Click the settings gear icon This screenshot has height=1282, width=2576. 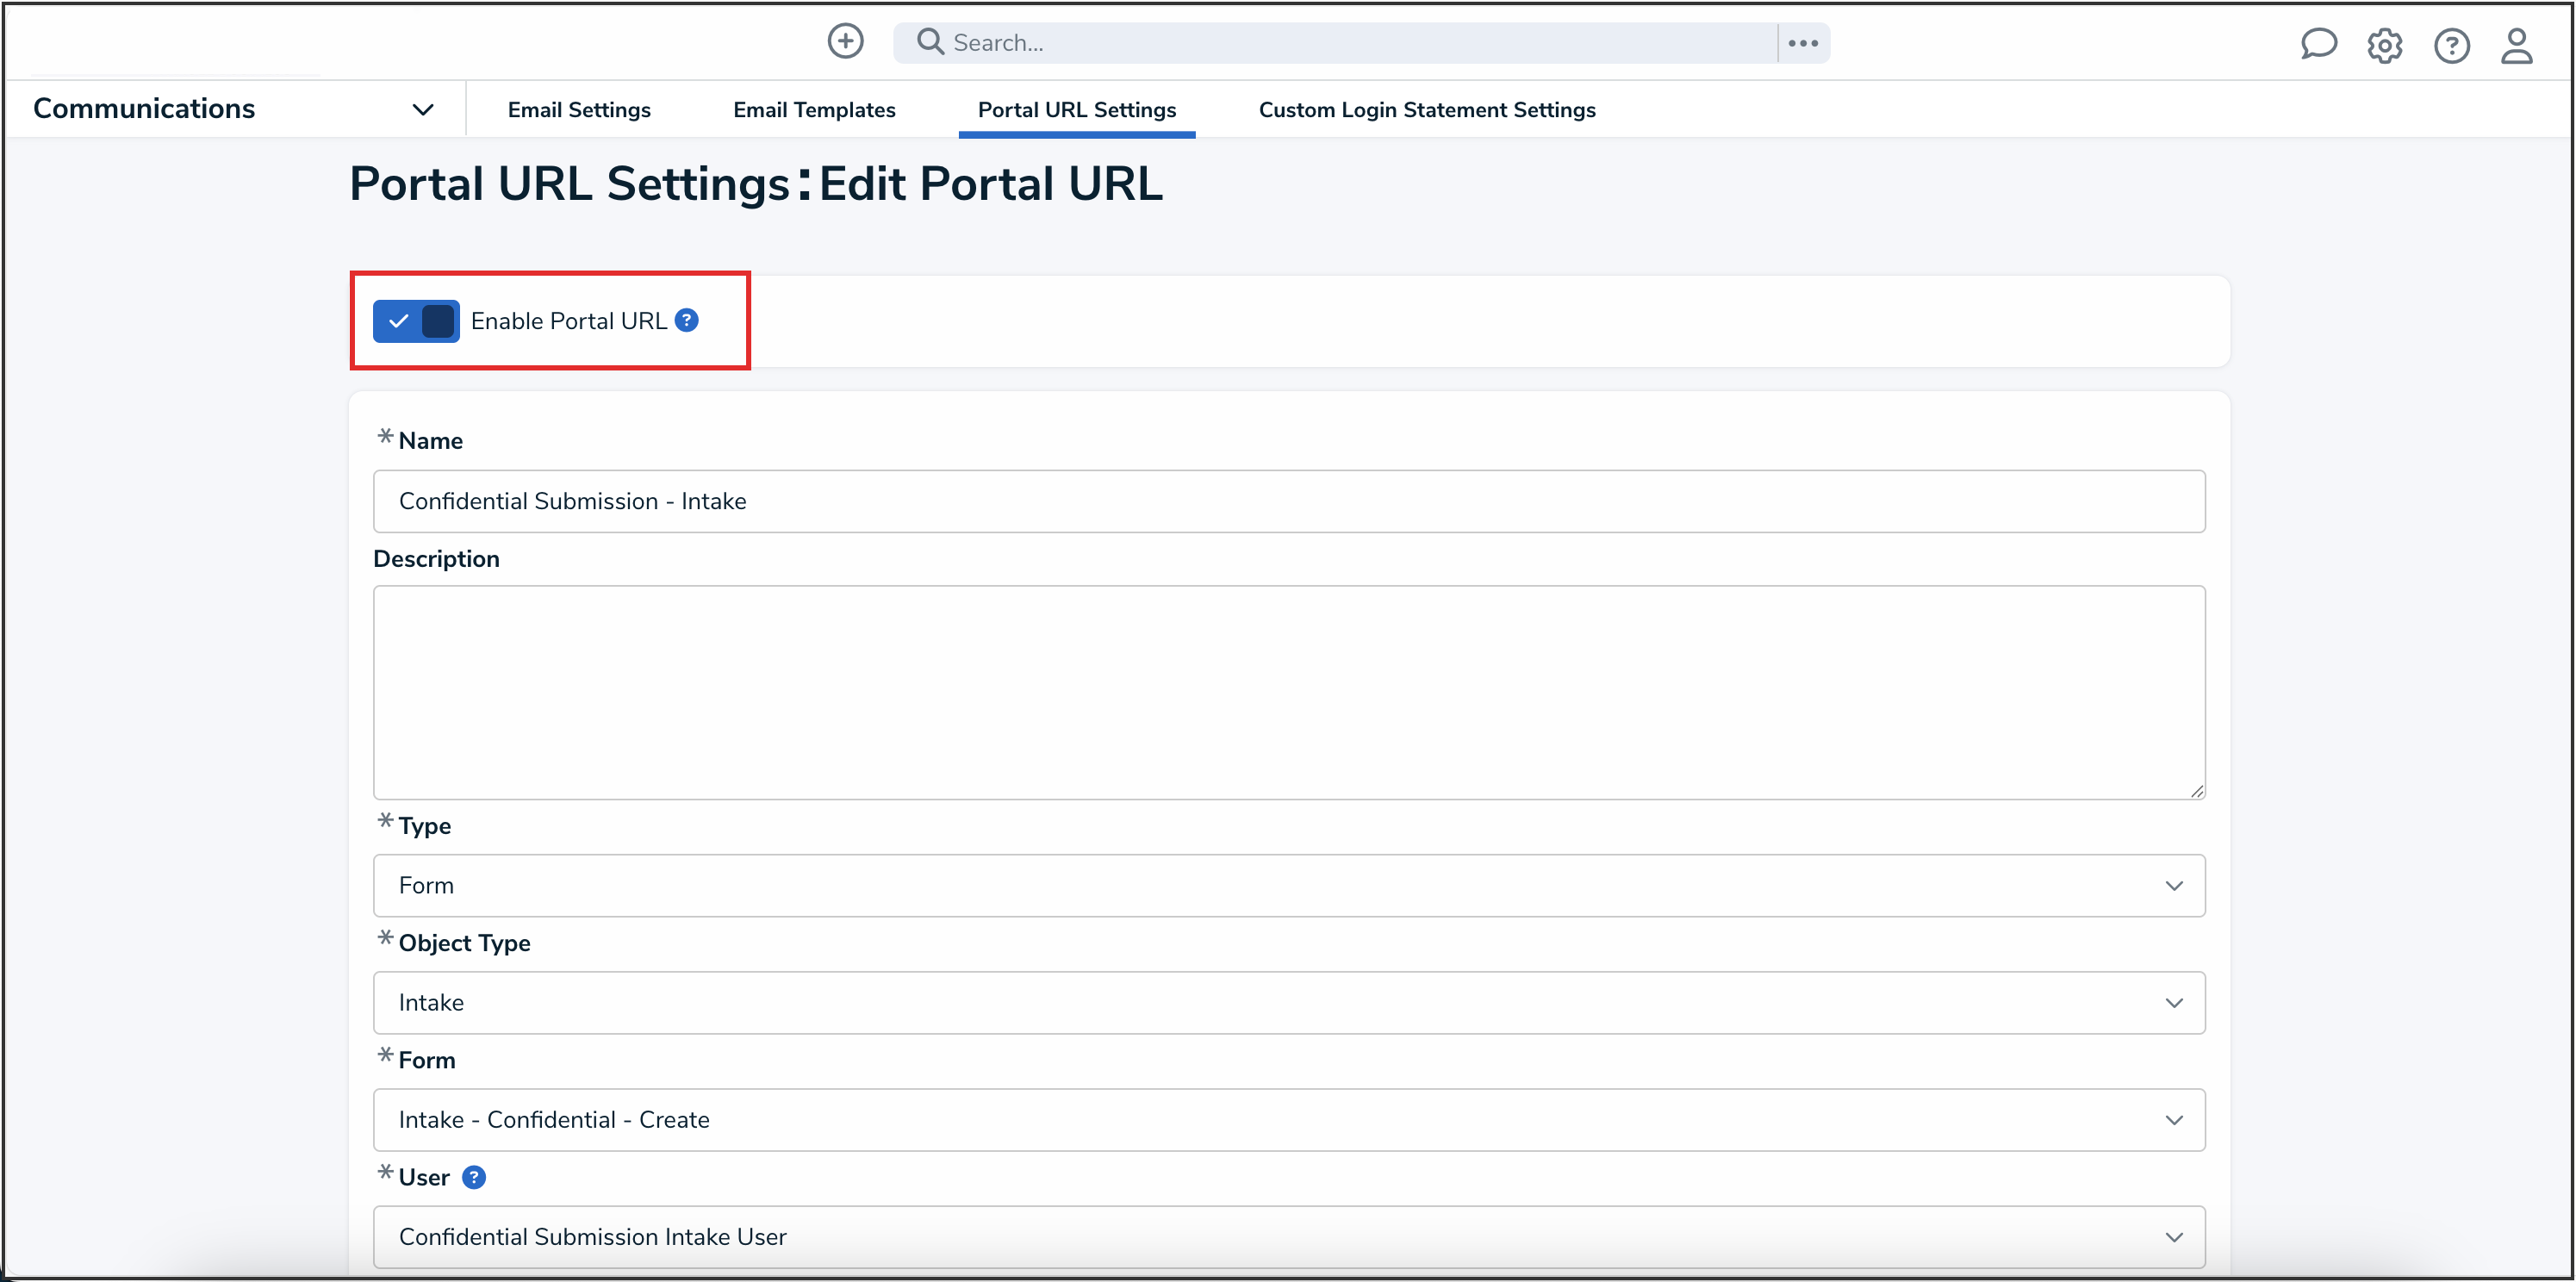pyautogui.click(x=2386, y=46)
